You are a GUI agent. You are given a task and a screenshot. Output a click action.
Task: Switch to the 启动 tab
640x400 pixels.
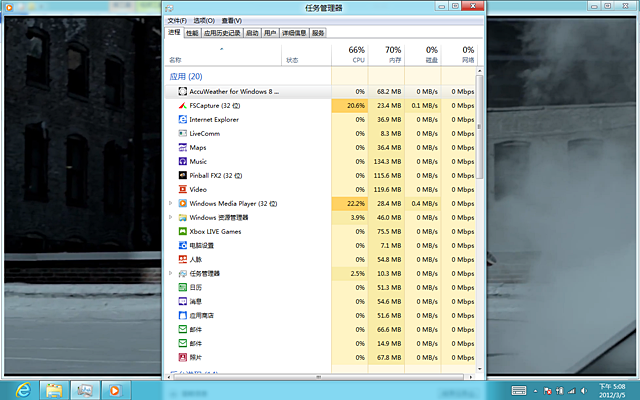pyautogui.click(x=252, y=33)
